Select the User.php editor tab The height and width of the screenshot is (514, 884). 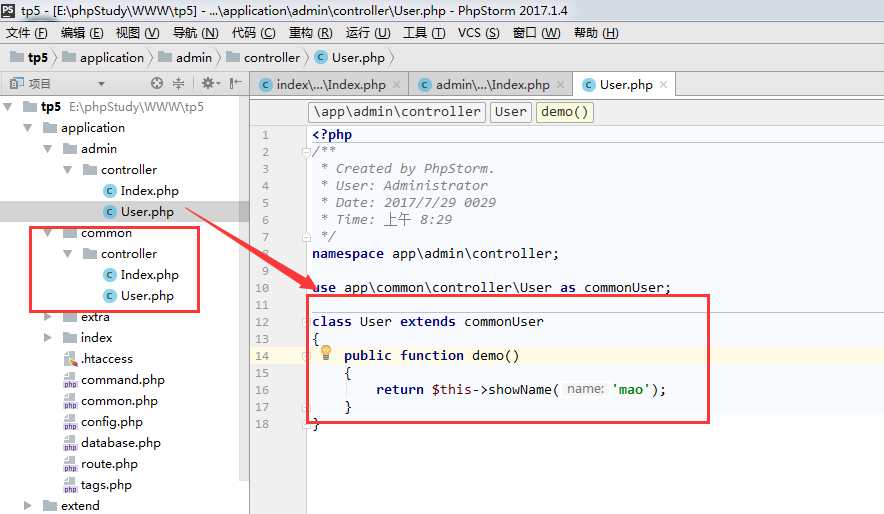[x=625, y=85]
